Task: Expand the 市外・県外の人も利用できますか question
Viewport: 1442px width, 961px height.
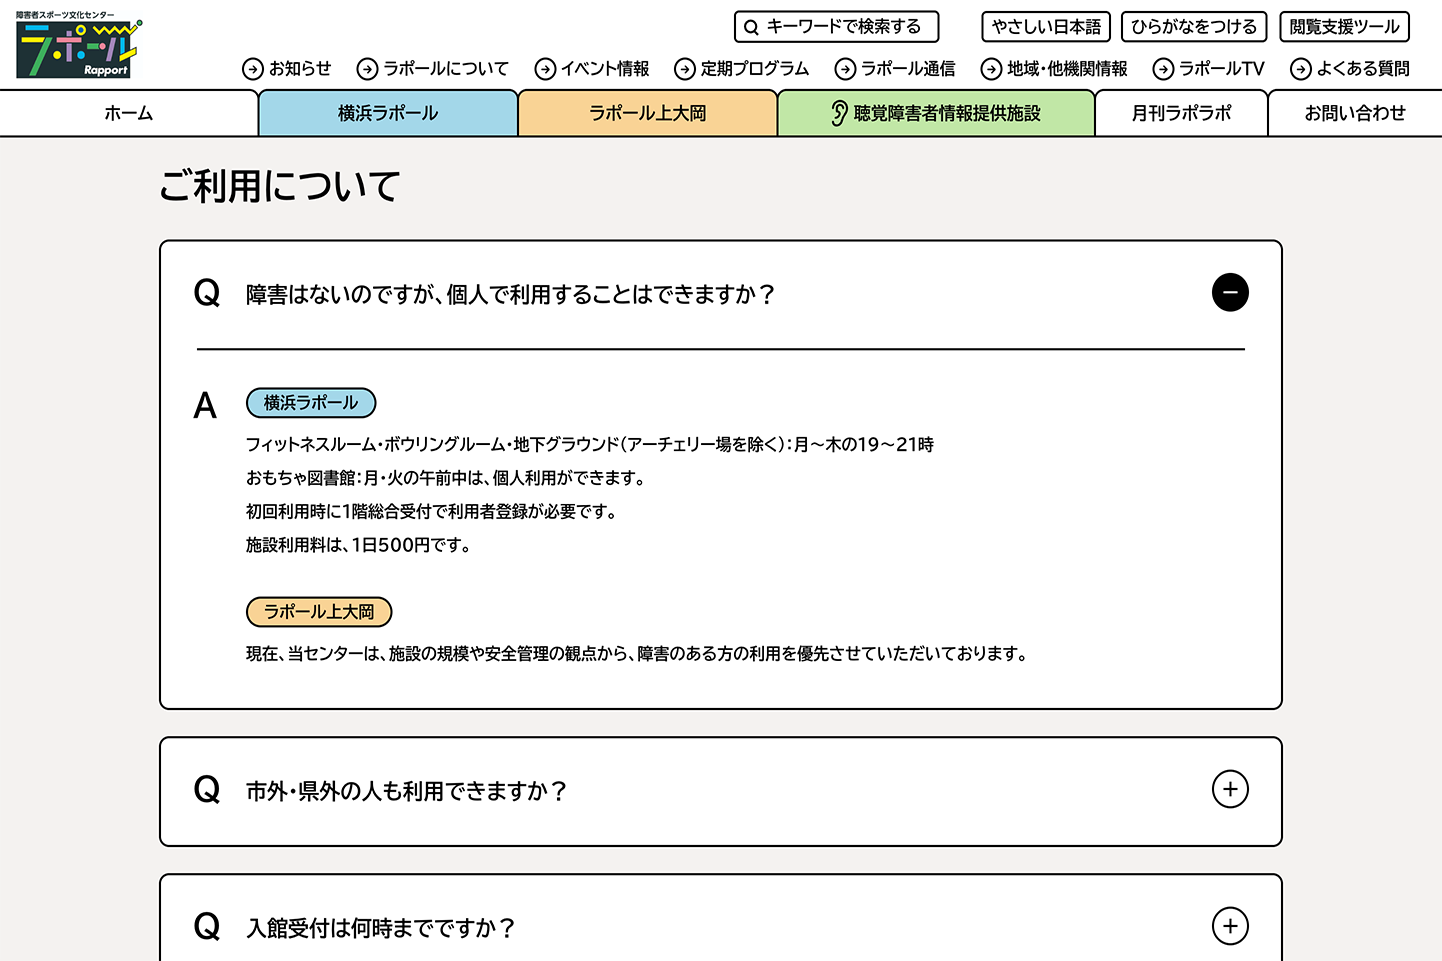Action: 1230,790
